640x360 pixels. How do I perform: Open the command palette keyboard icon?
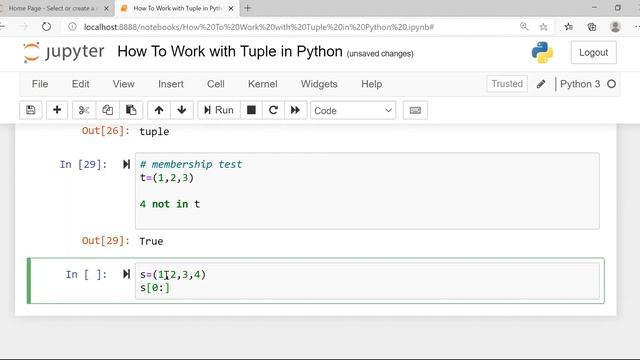(415, 110)
